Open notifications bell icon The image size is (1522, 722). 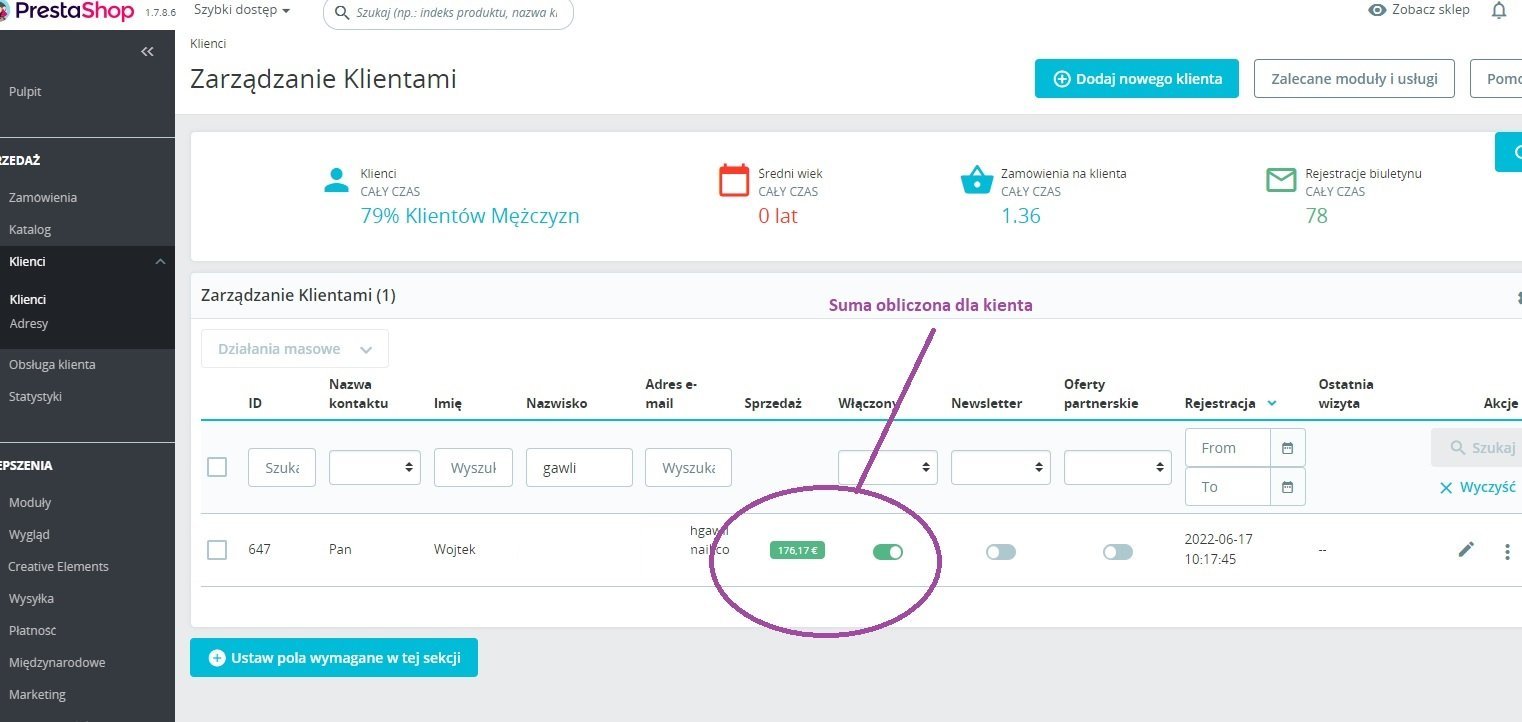click(1498, 10)
